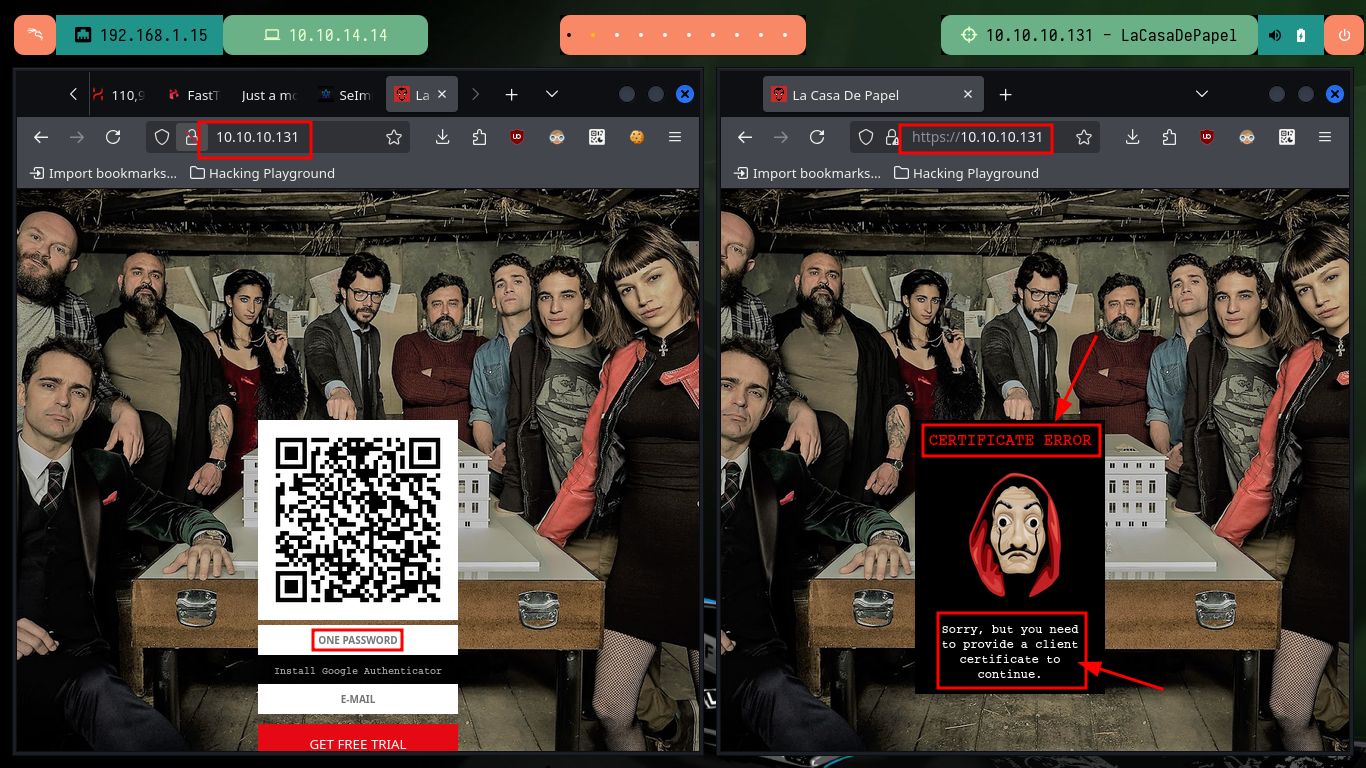Click the glasses-face extension icon in left browser
This screenshot has width=1366, height=768.
(557, 137)
